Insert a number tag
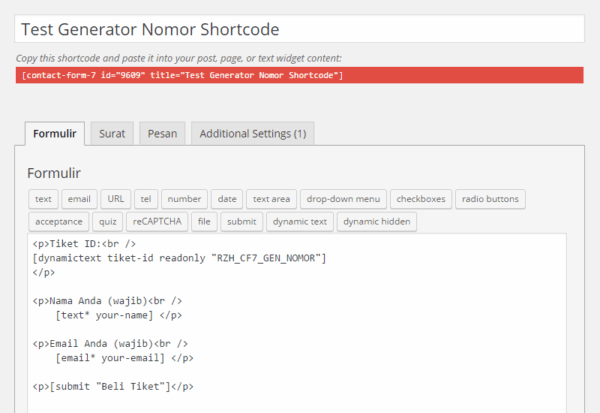Screen dimensions: 600x413 184,199
